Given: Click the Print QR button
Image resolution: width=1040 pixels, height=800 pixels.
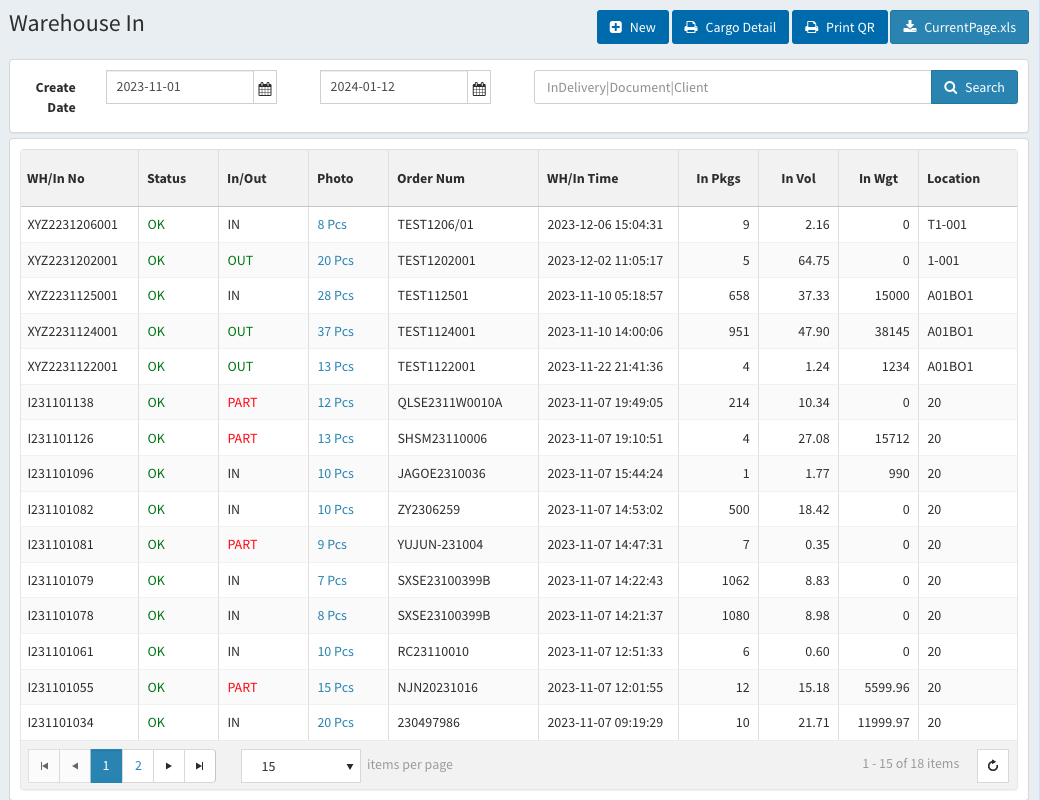Looking at the screenshot, I should tap(840, 27).
